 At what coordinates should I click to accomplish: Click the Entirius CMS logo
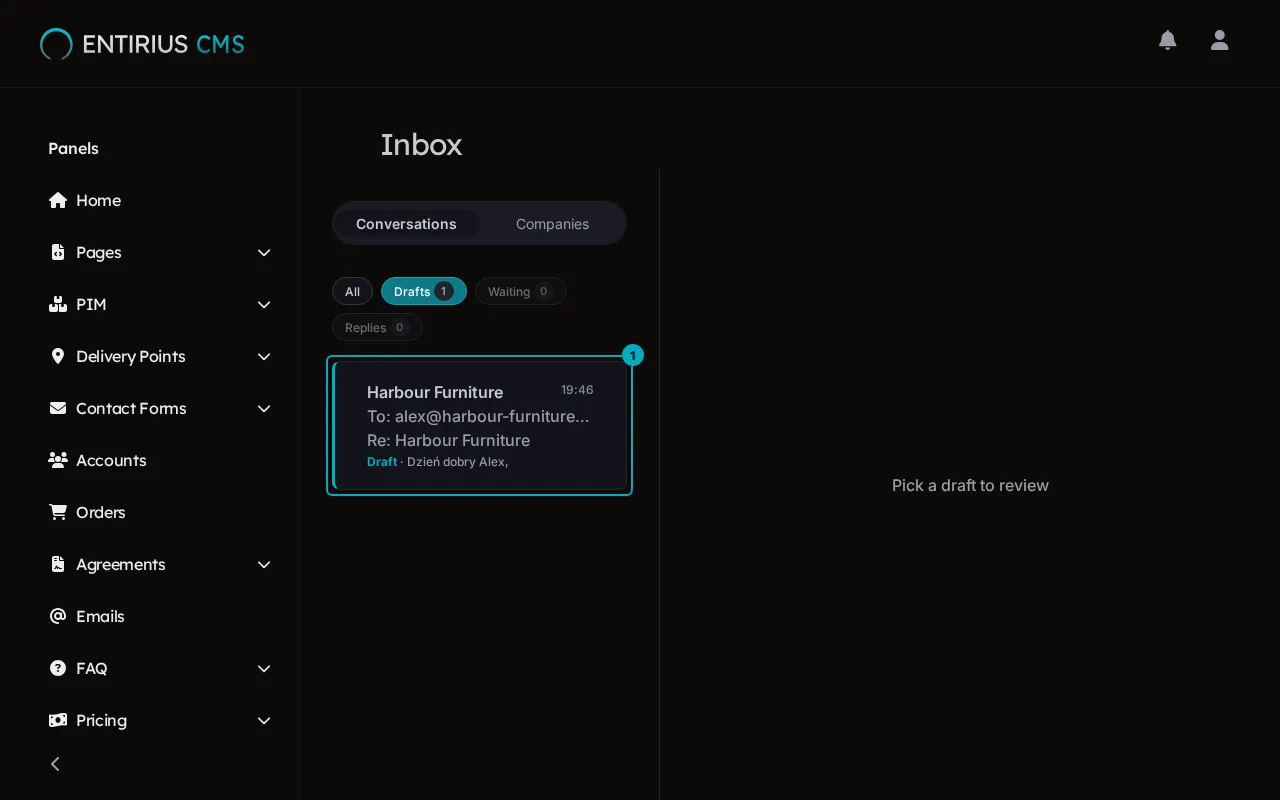142,44
